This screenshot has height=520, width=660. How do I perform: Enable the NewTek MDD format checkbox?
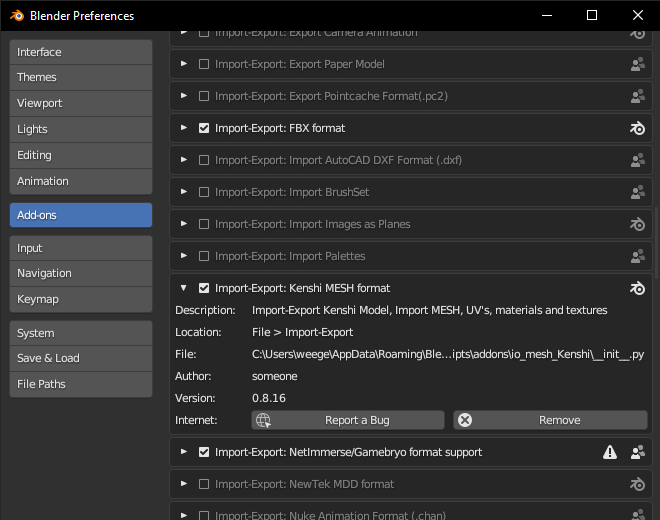[x=204, y=484]
